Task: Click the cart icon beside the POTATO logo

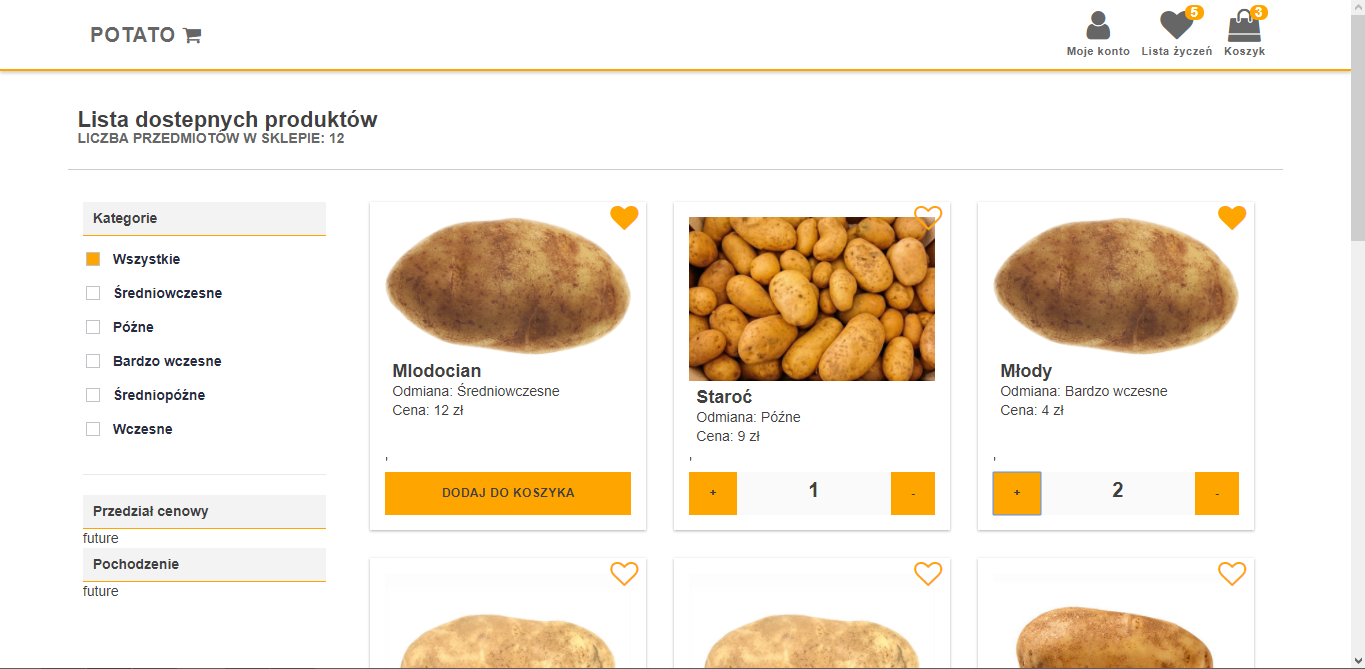Action: pyautogui.click(x=192, y=34)
